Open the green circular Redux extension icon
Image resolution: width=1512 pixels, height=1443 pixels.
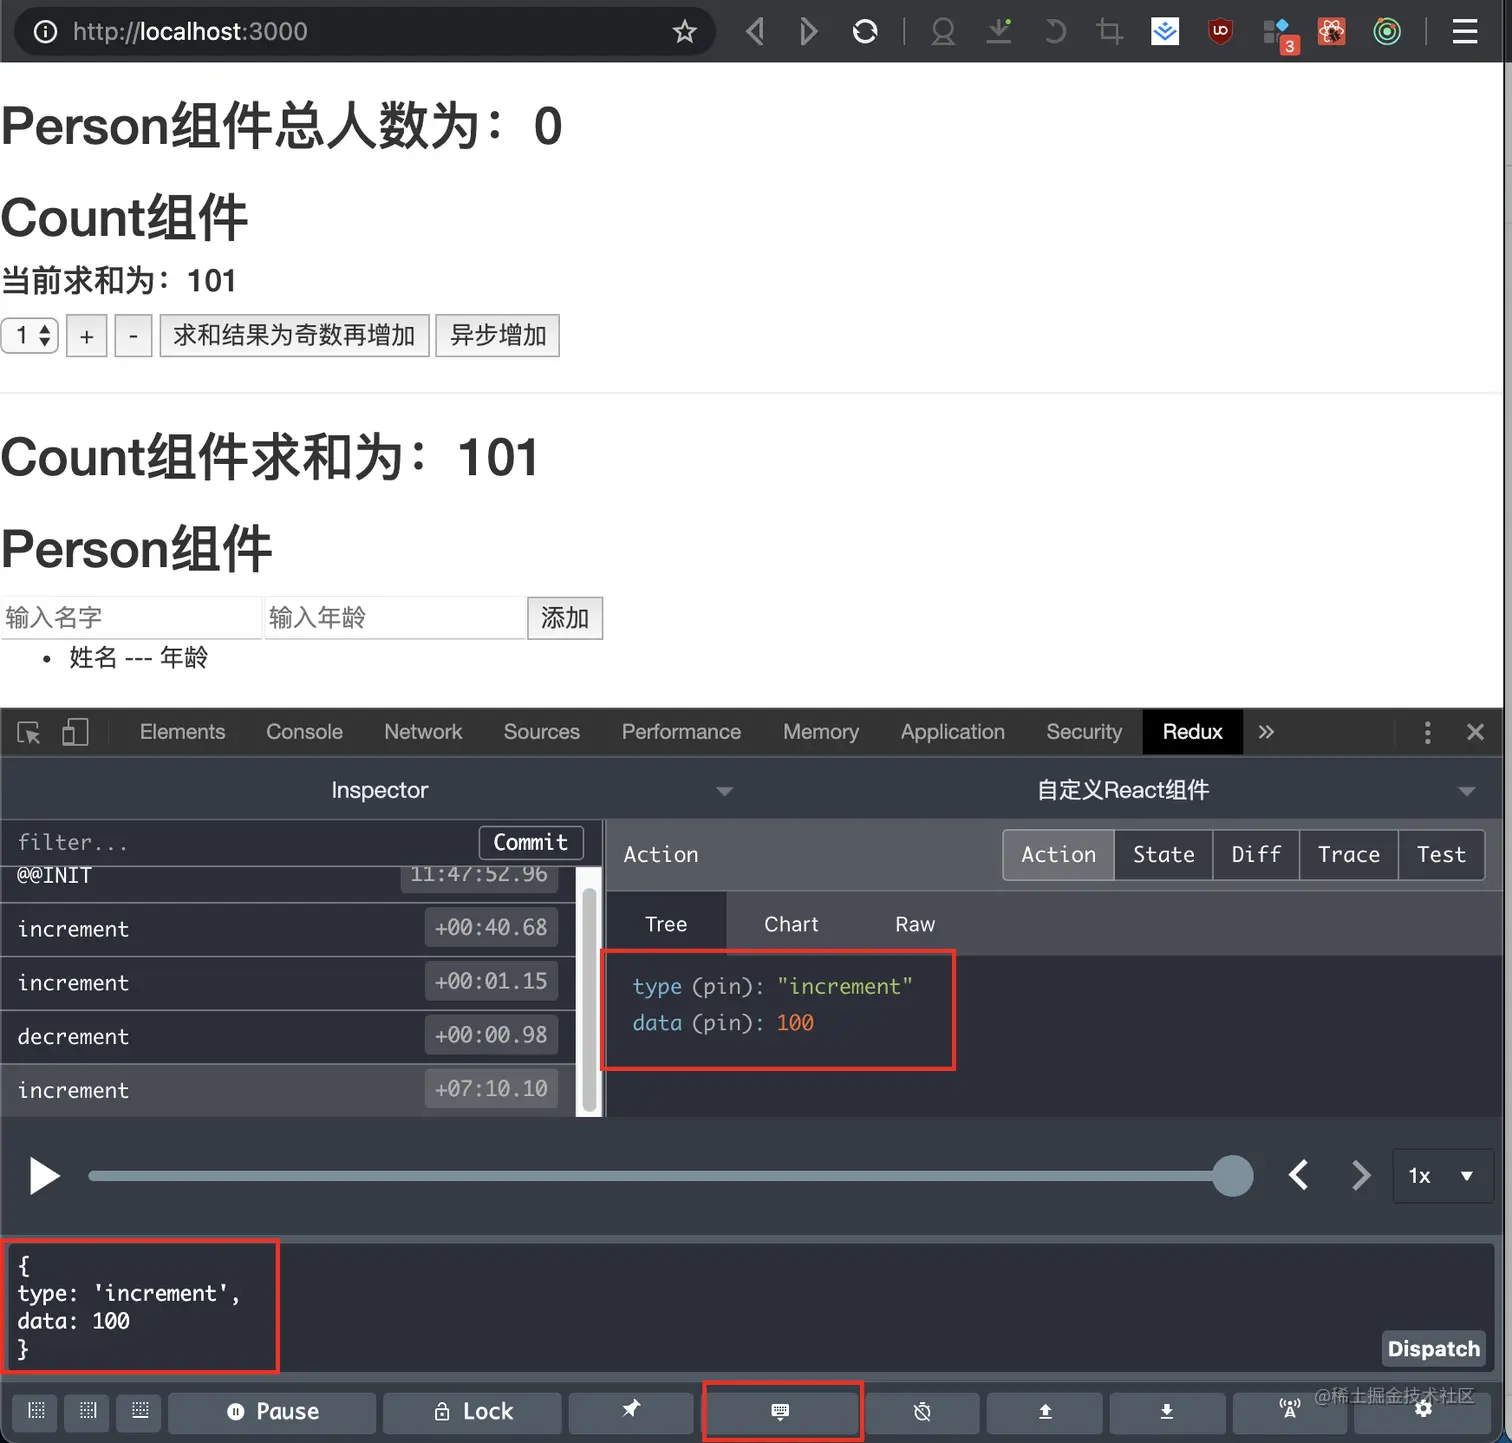click(x=1387, y=32)
